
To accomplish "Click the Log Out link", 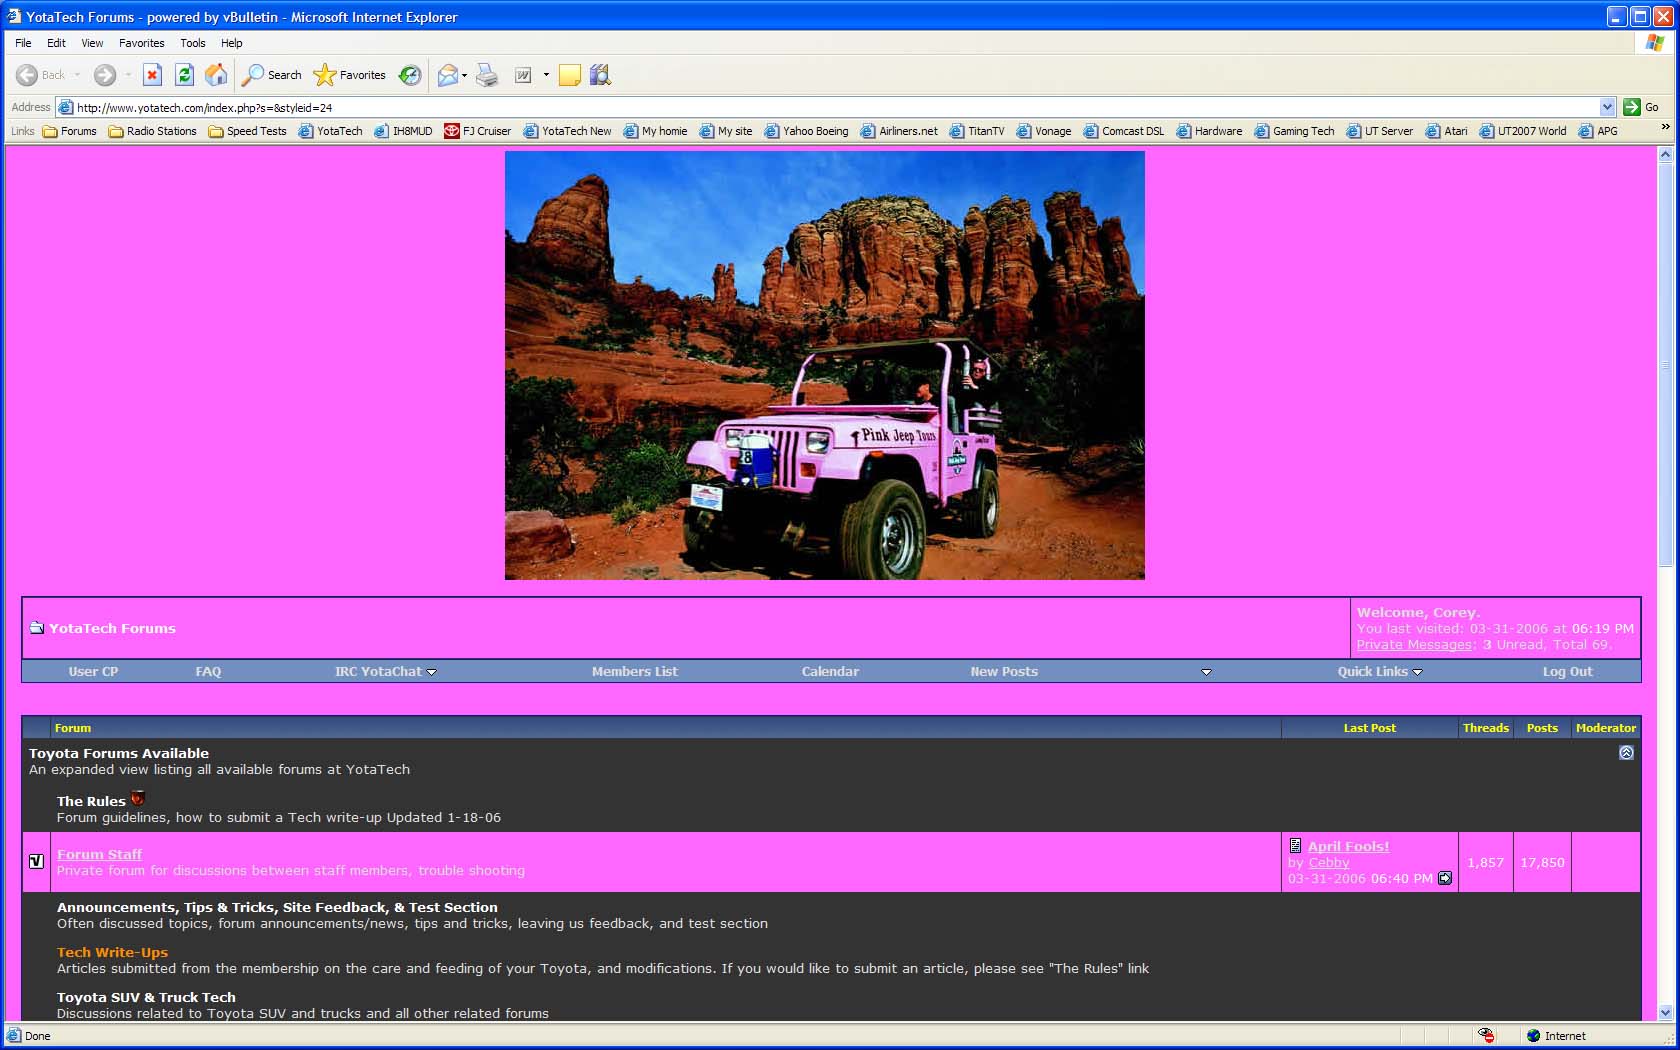I will coord(1567,672).
